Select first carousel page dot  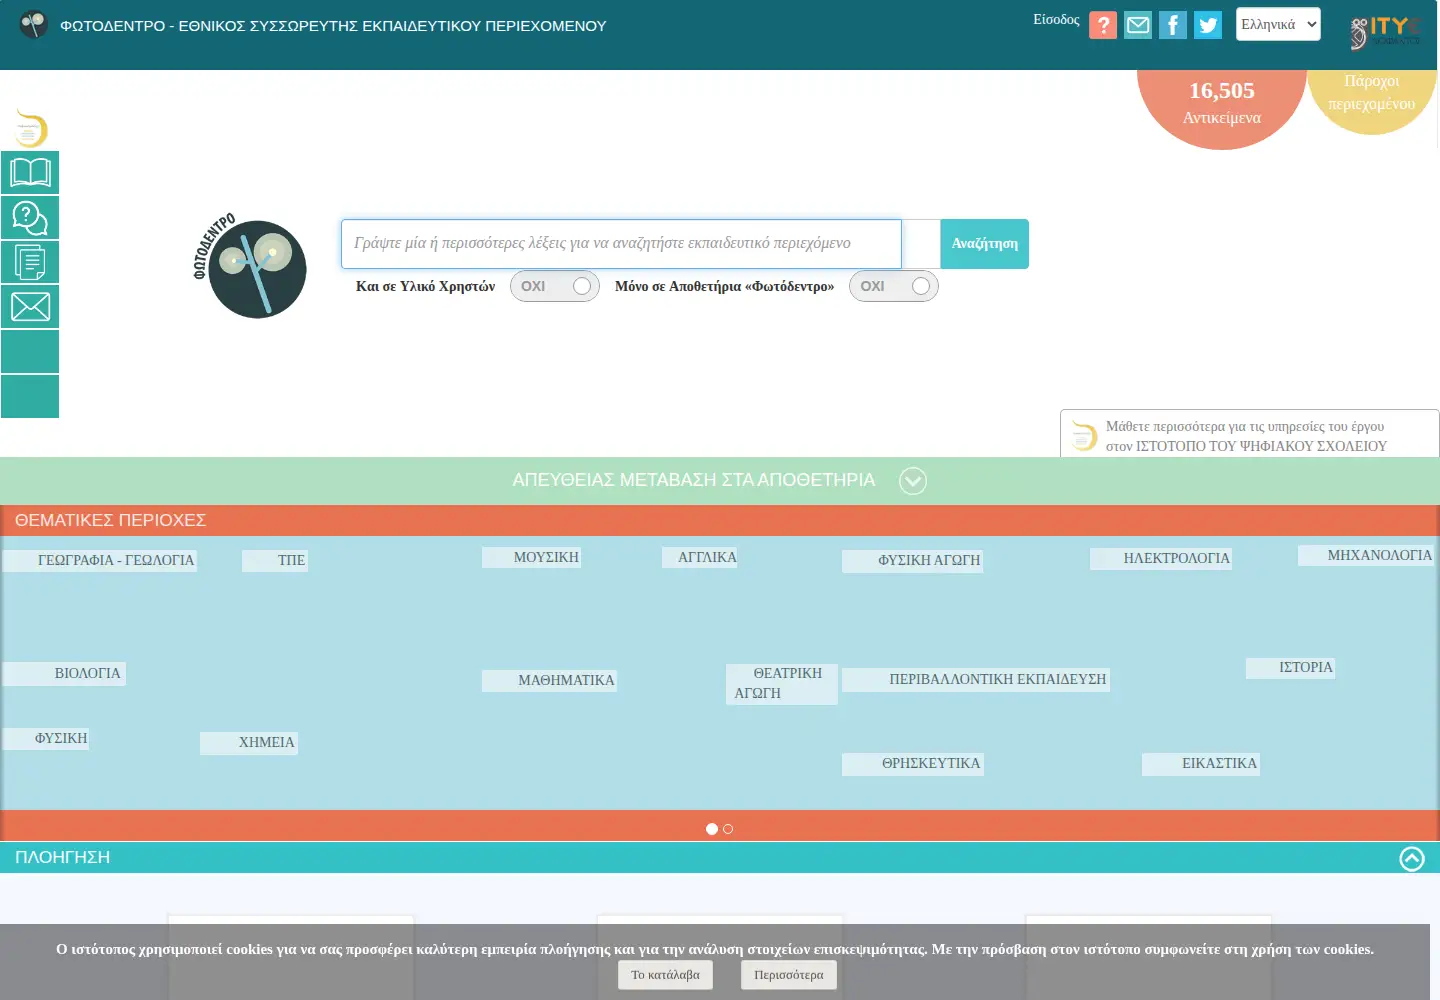[712, 829]
